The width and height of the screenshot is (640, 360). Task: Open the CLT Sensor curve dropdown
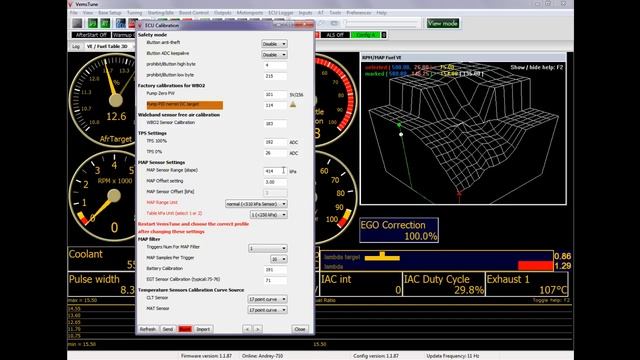[x=267, y=299]
